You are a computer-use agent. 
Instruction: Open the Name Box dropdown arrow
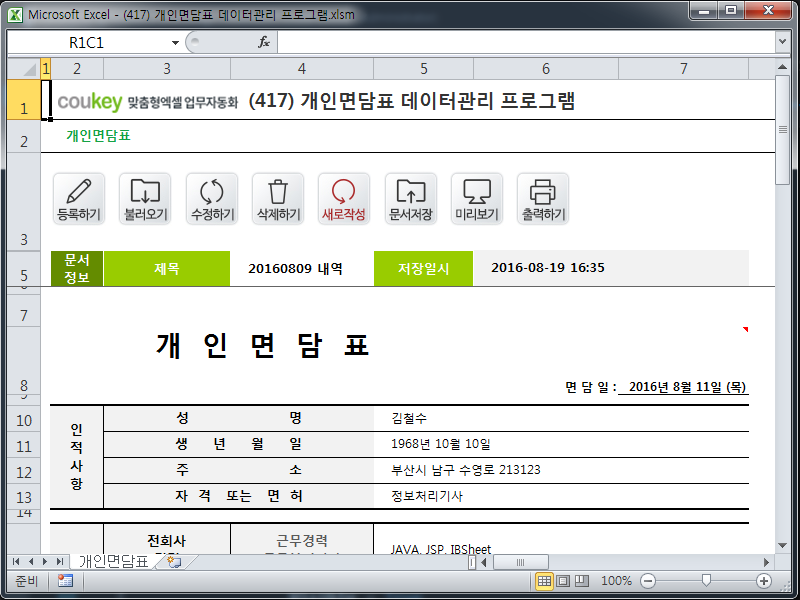[175, 42]
